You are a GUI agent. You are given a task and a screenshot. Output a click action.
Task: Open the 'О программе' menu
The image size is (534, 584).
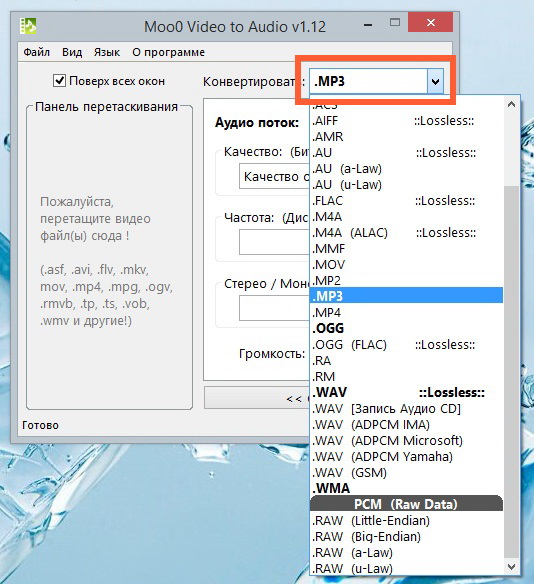tap(168, 52)
